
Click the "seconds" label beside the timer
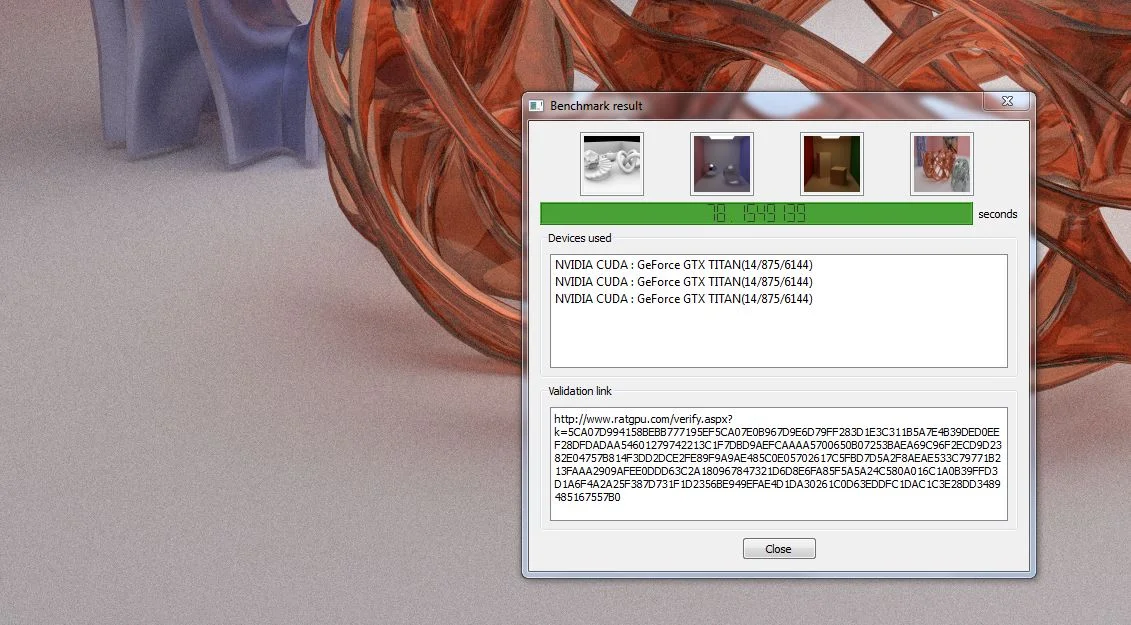[998, 214]
